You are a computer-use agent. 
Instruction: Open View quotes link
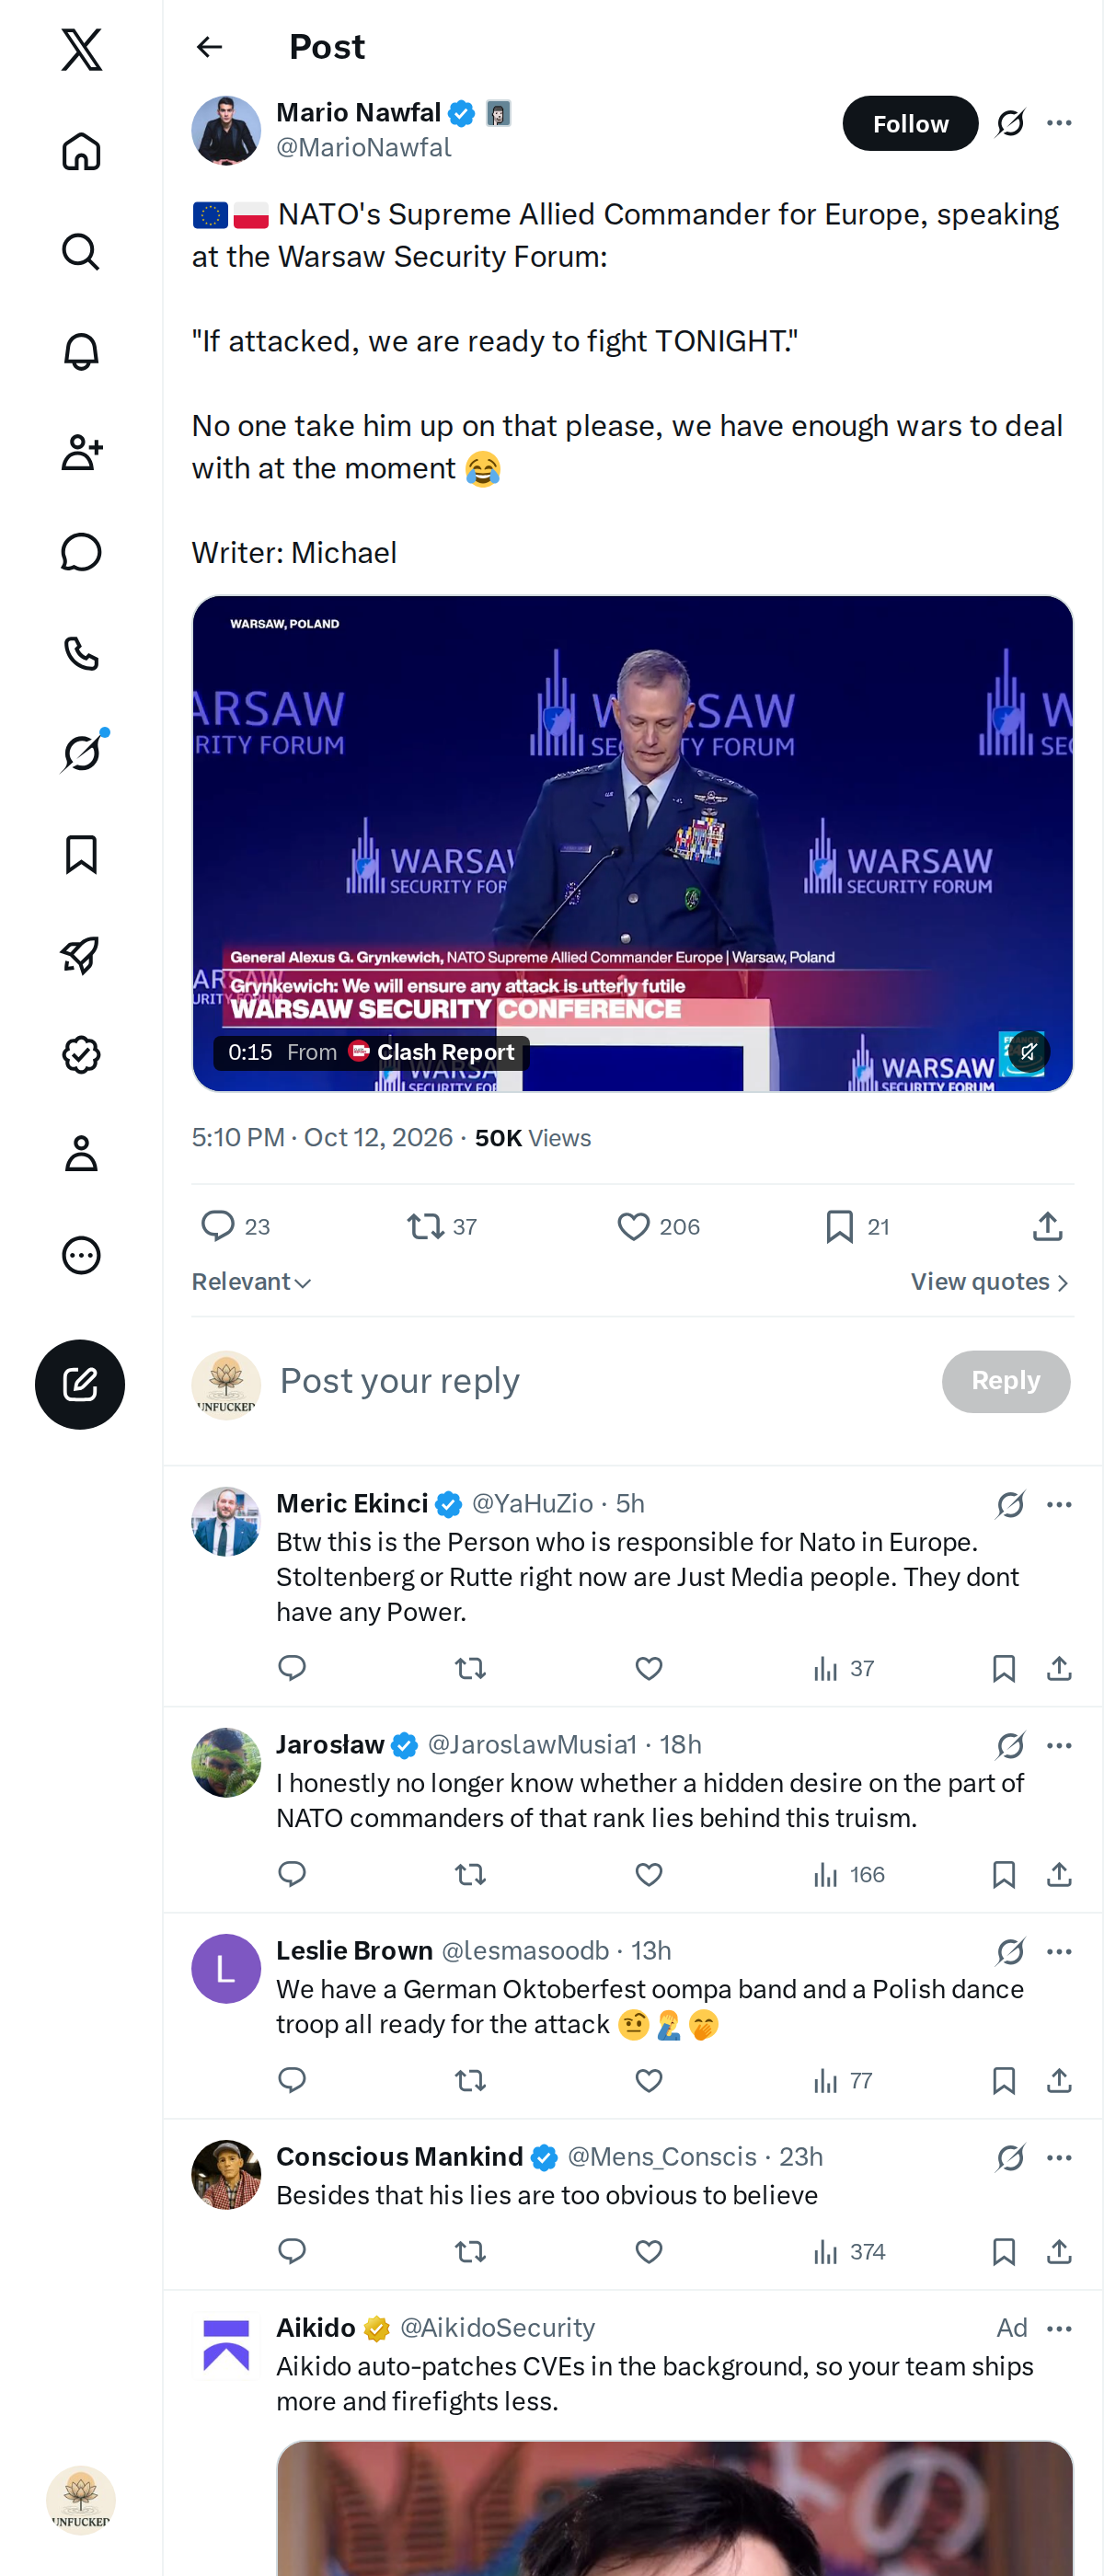pos(990,1282)
